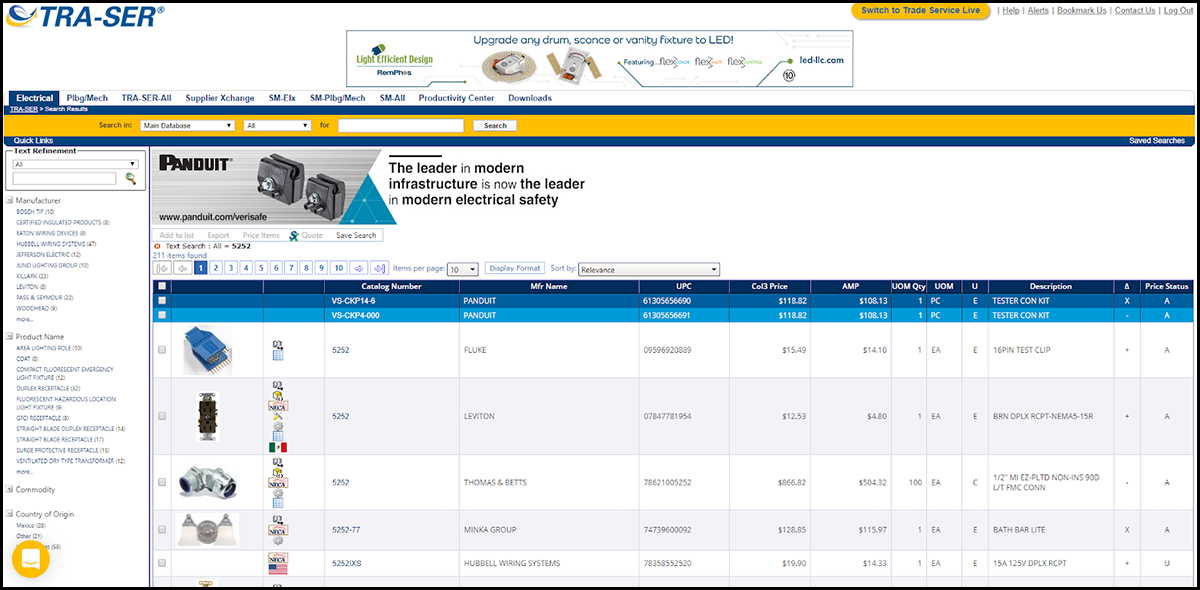Check the MINKA GROUP 5252-77 row checkbox
Viewport: 1200px width, 590px height.
162,530
